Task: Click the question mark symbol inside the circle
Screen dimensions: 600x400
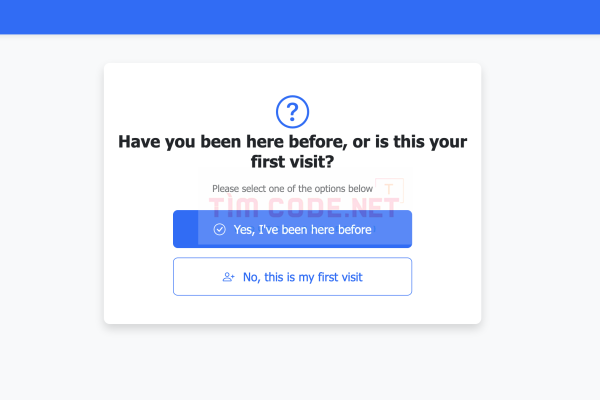Action: point(292,112)
